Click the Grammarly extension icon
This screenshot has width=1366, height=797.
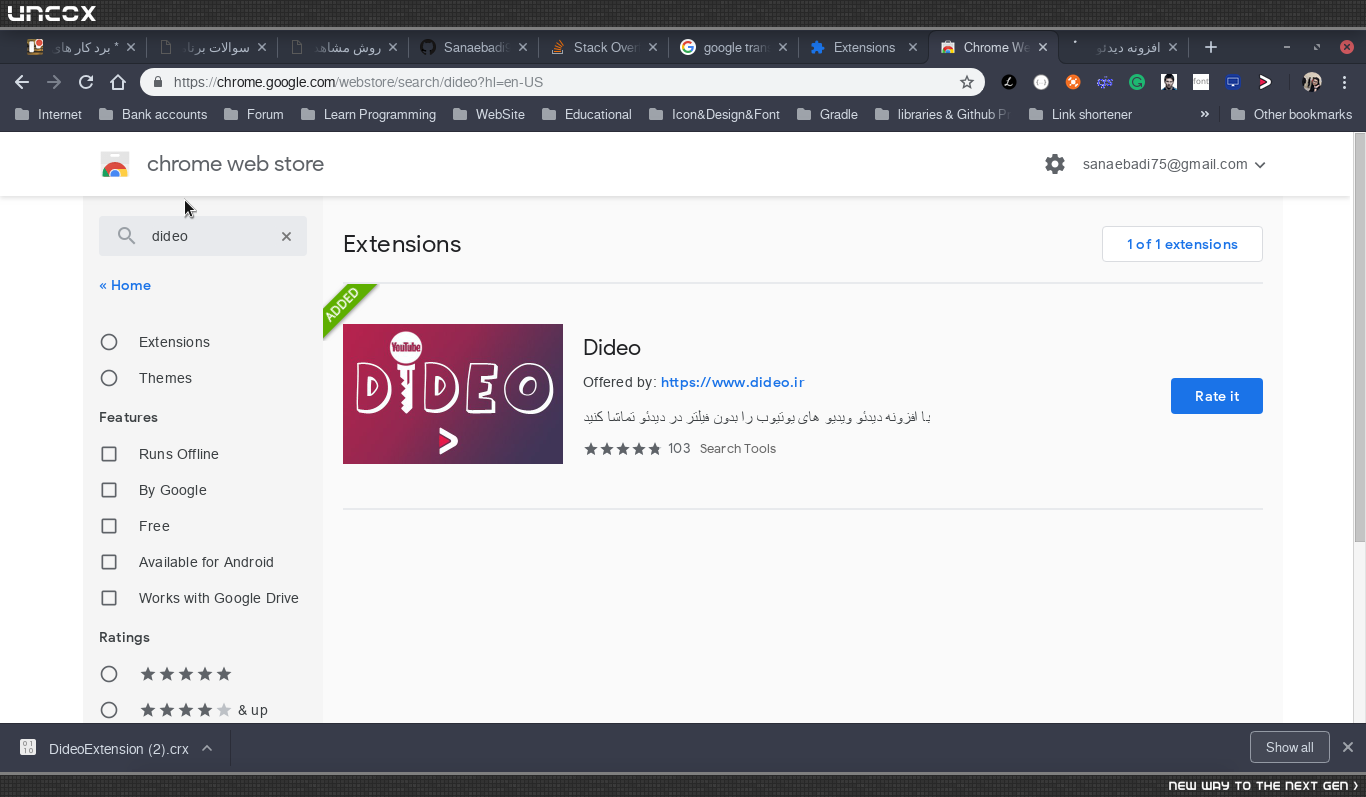[1137, 82]
